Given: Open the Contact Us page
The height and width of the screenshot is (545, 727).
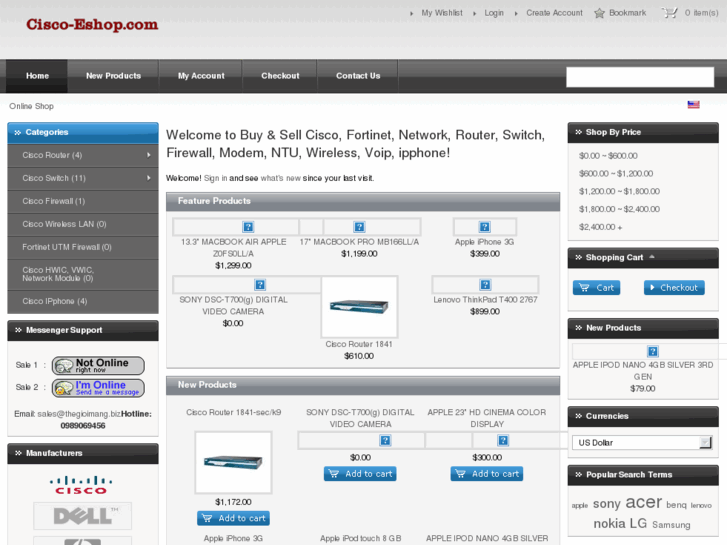Looking at the screenshot, I should click(358, 76).
